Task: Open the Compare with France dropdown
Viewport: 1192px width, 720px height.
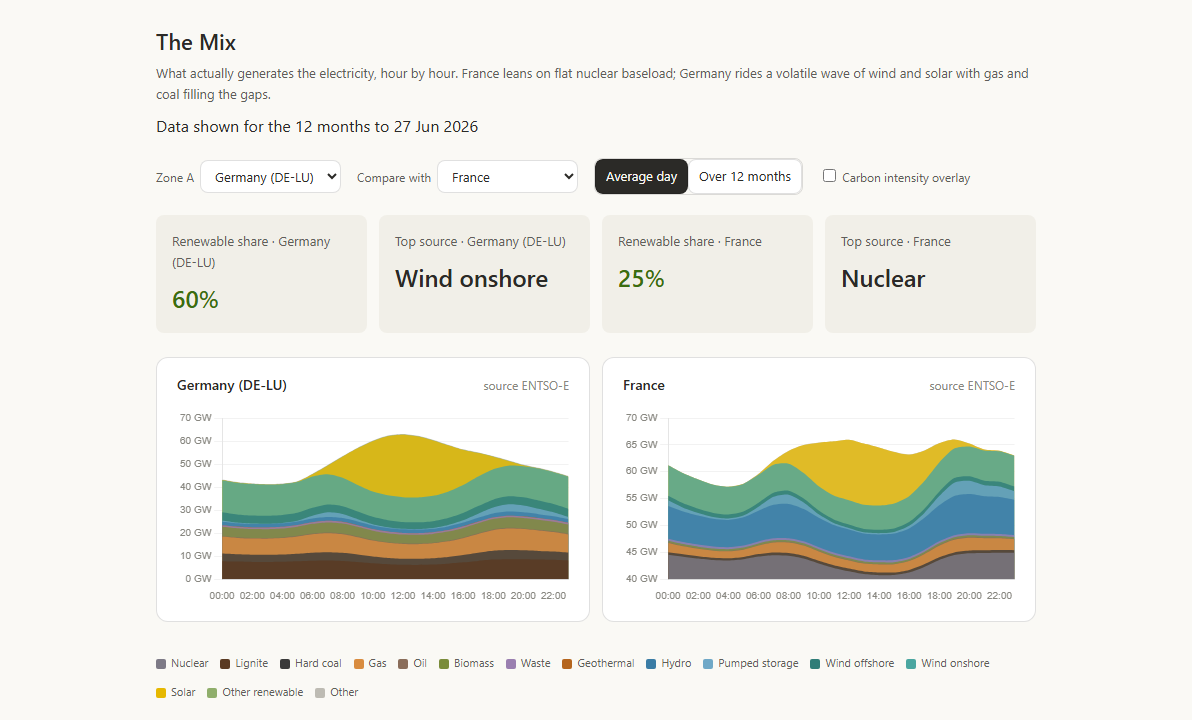Action: click(x=508, y=176)
